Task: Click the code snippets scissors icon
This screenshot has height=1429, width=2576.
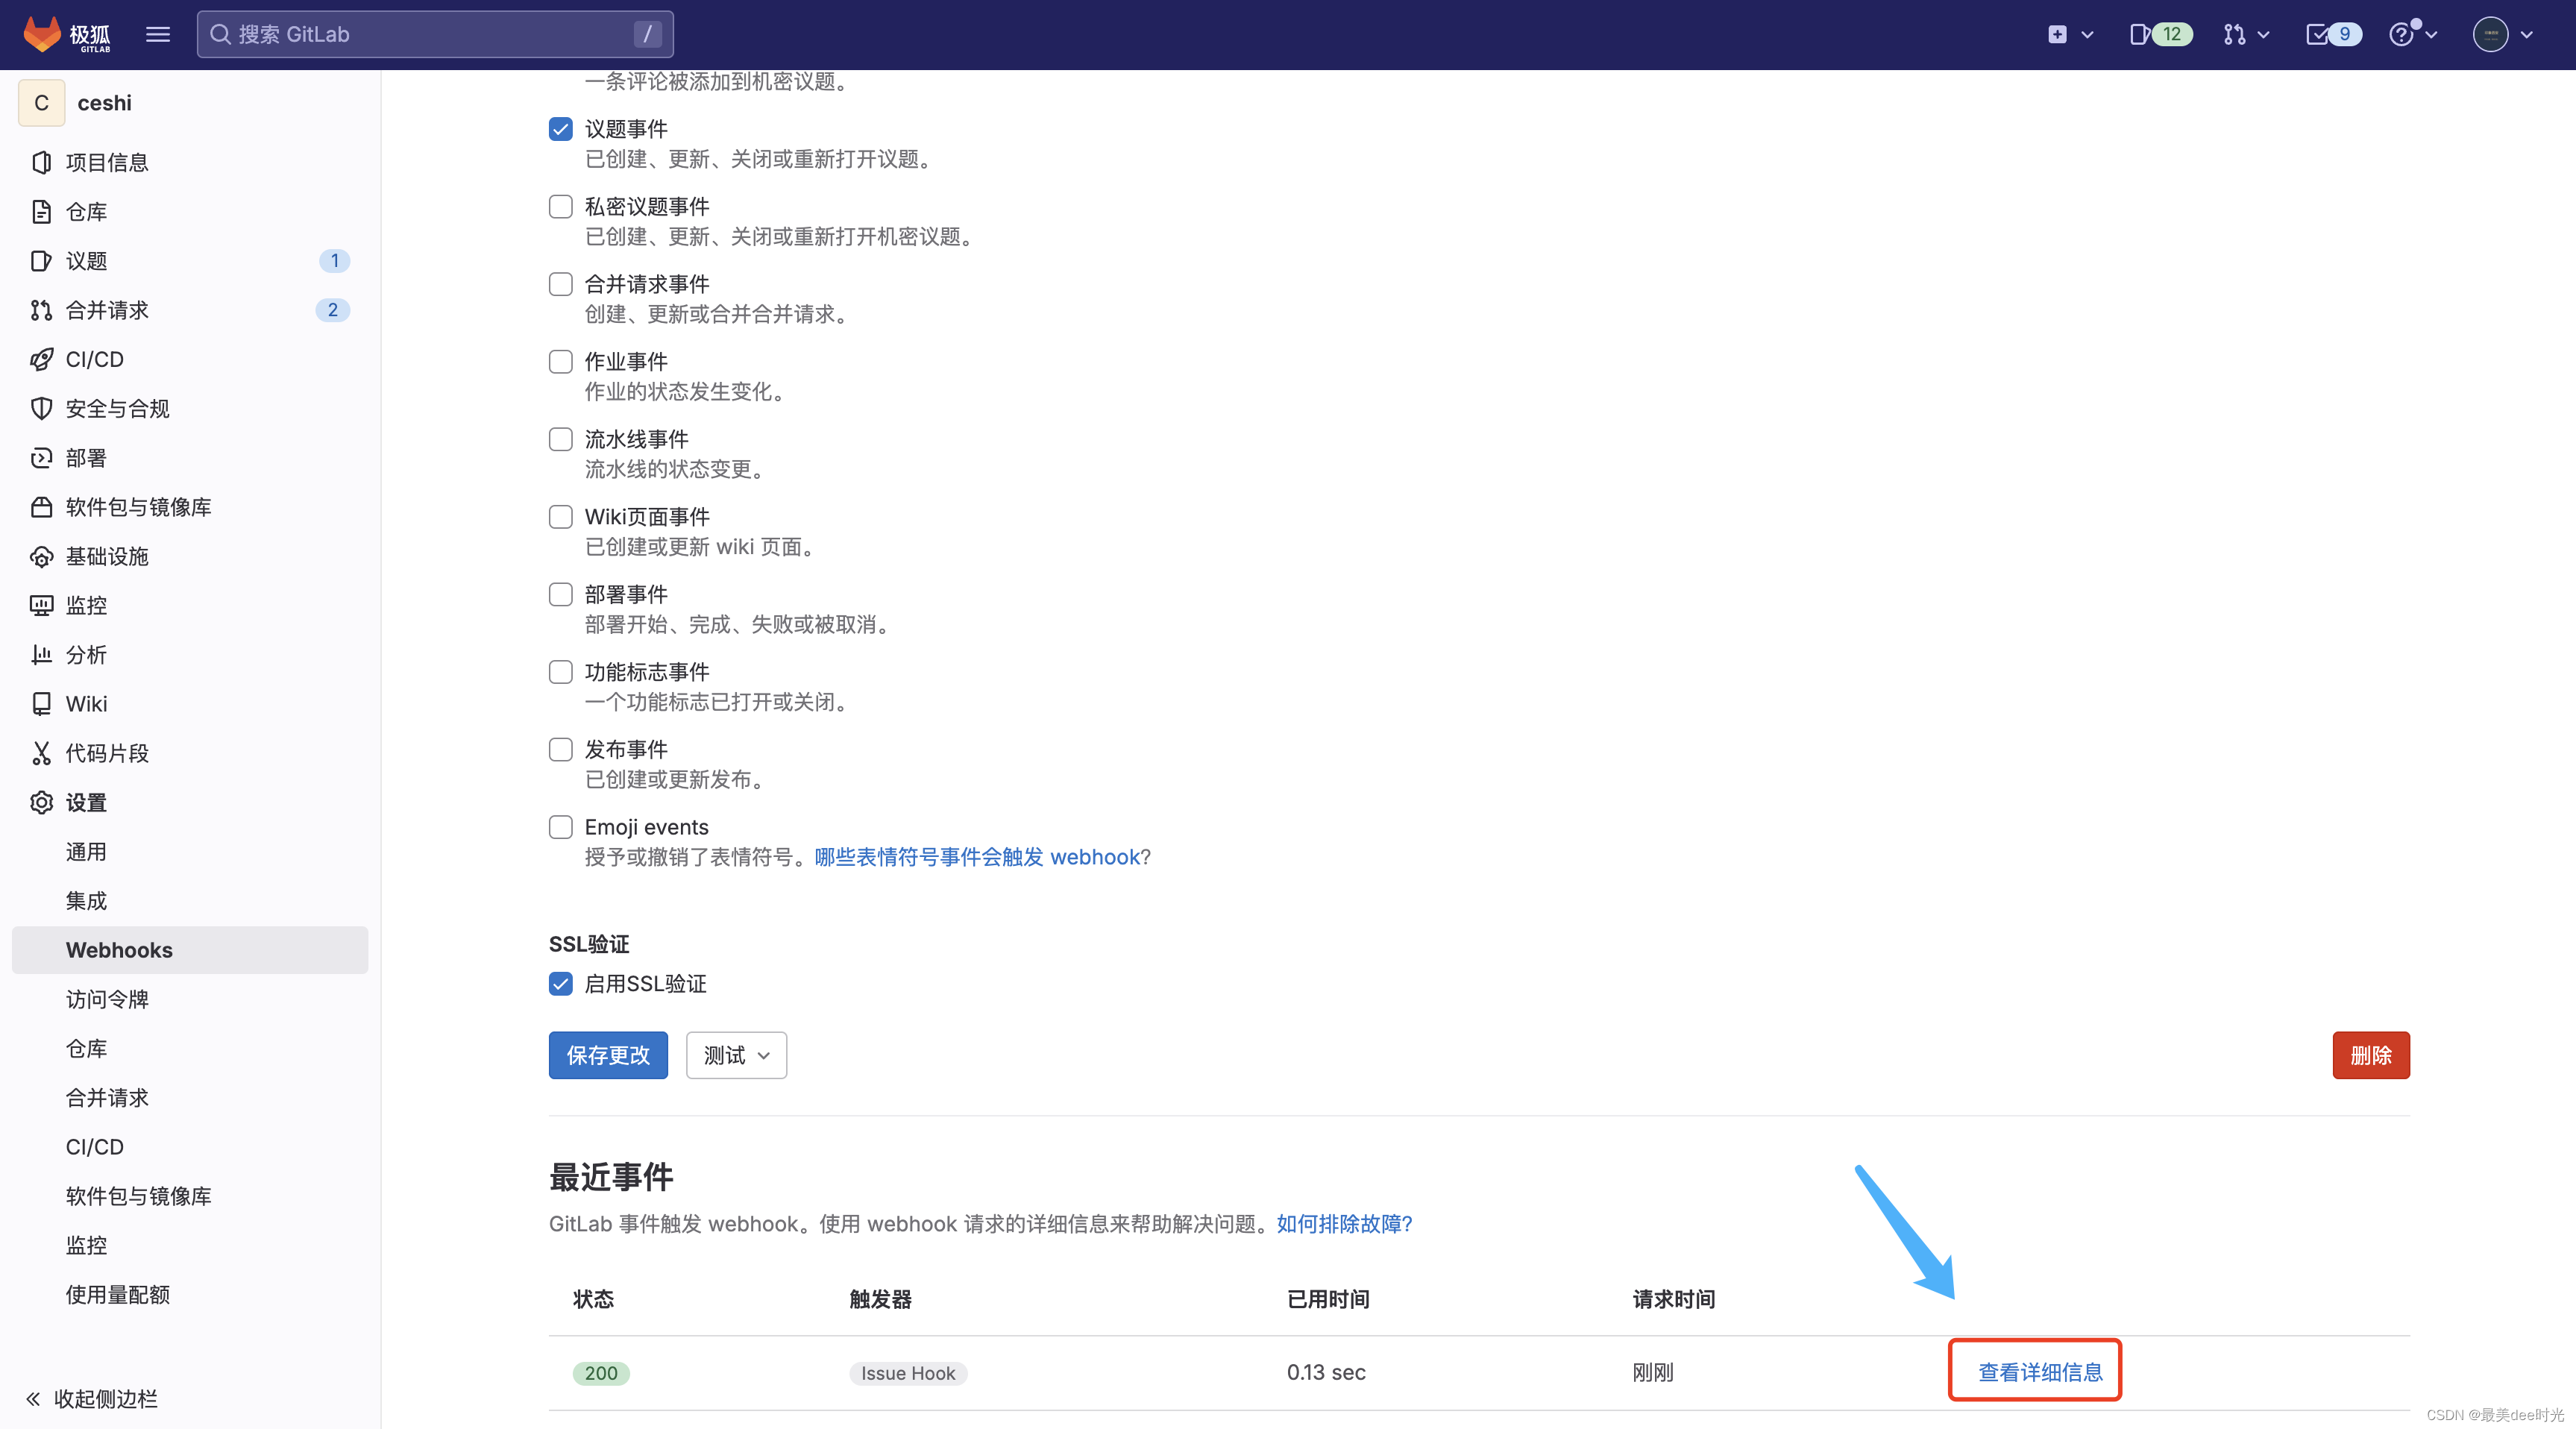Action: click(x=41, y=753)
